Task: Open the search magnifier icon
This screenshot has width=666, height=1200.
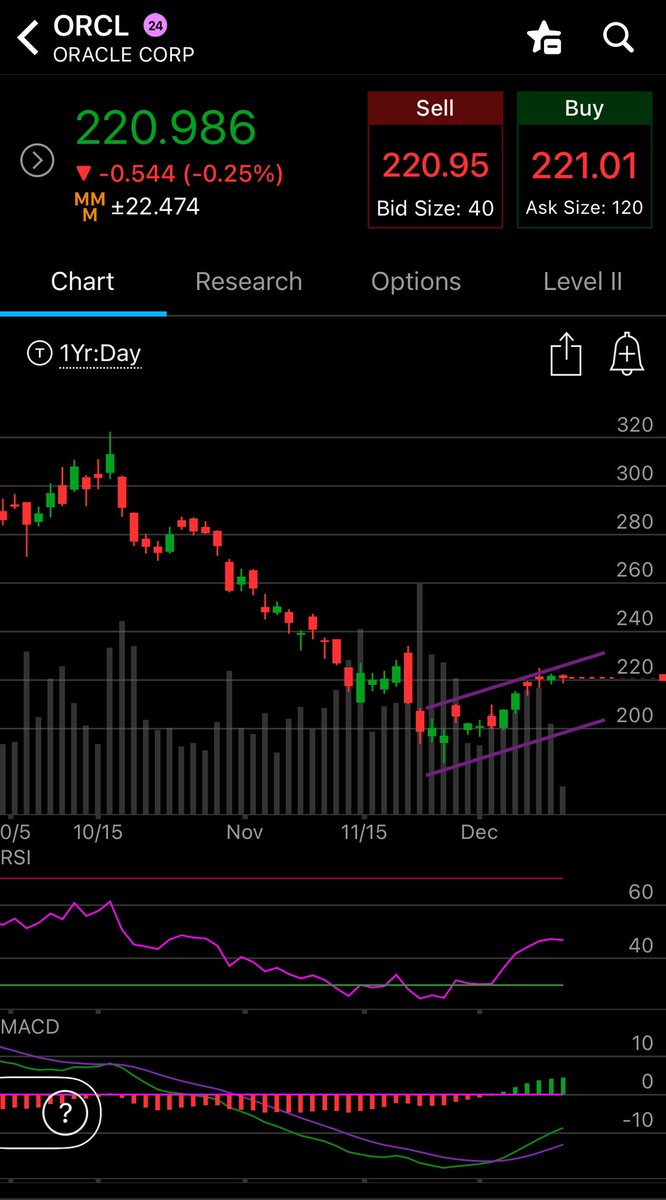Action: 618,38
